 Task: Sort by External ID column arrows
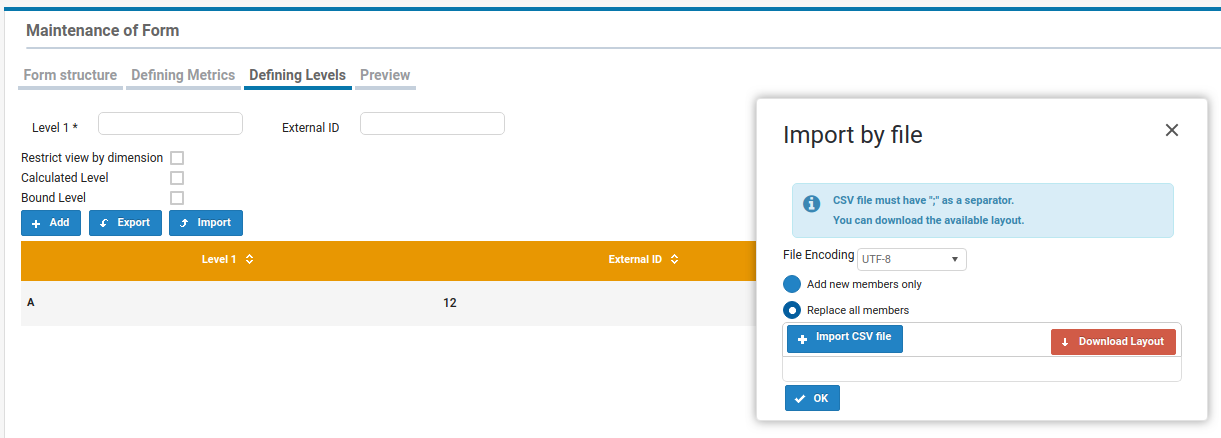coord(675,260)
